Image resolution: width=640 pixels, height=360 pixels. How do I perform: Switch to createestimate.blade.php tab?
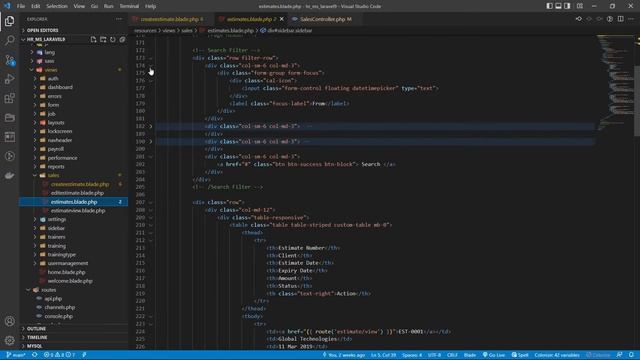click(169, 19)
